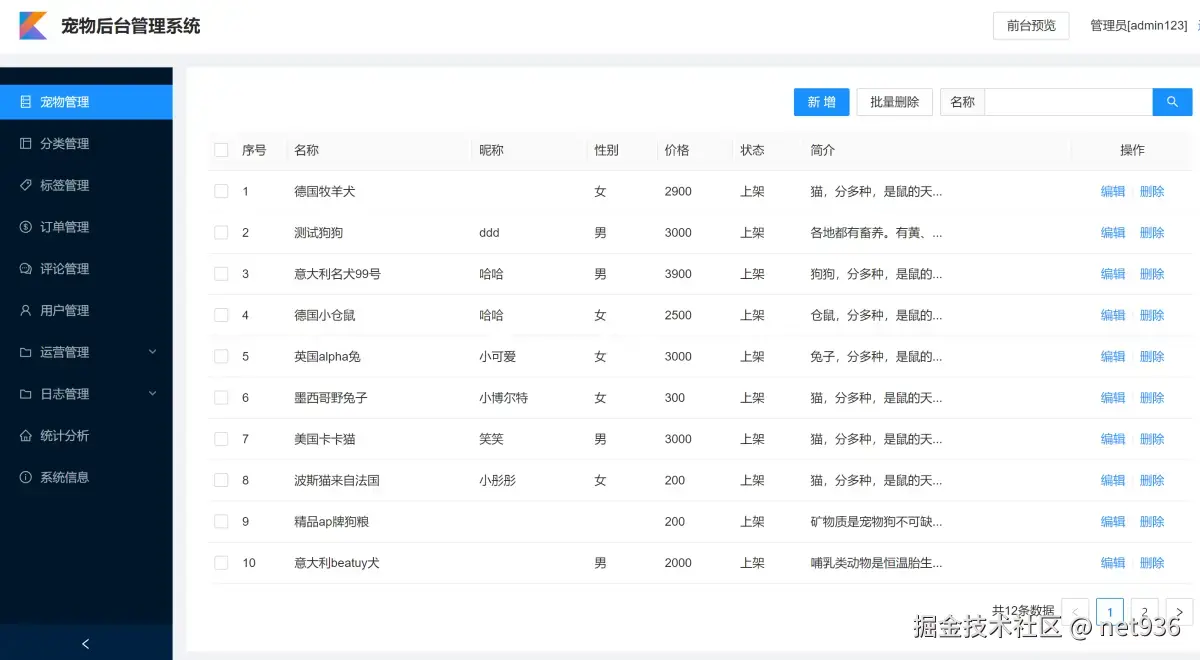Click the blue search magnifier button

coord(1172,102)
